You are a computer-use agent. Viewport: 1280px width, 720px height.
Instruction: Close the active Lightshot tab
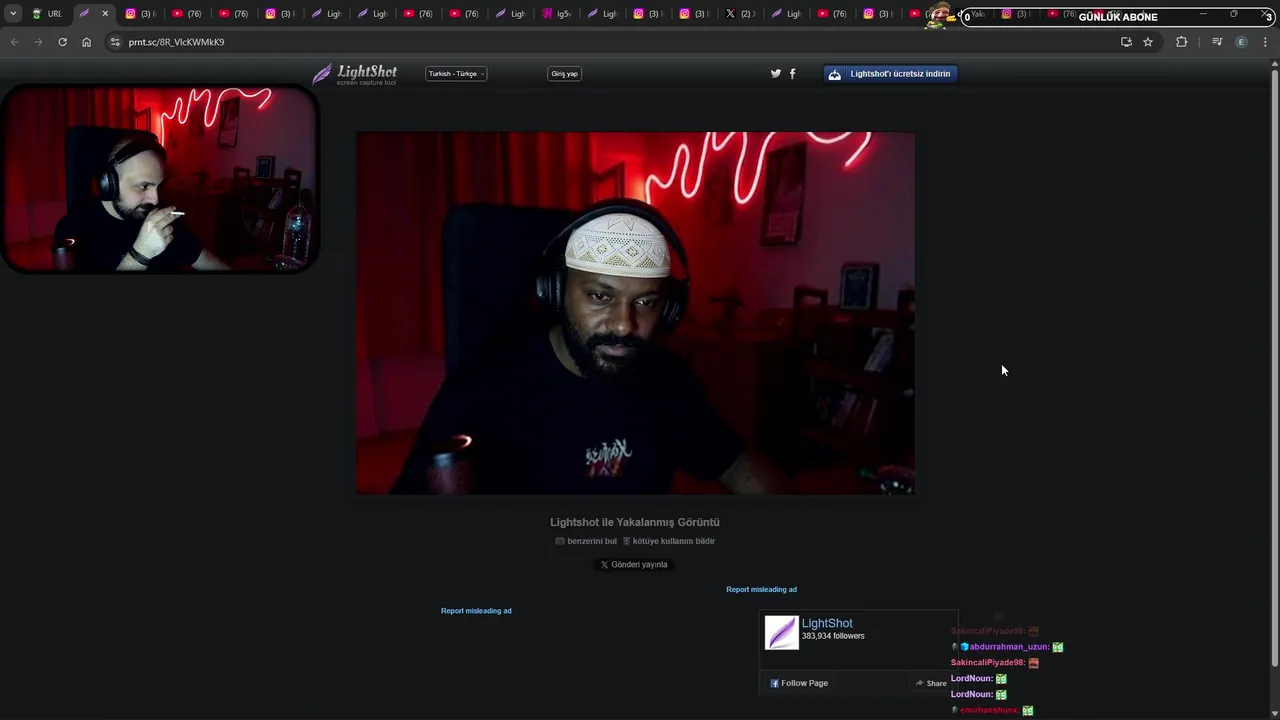[105, 14]
